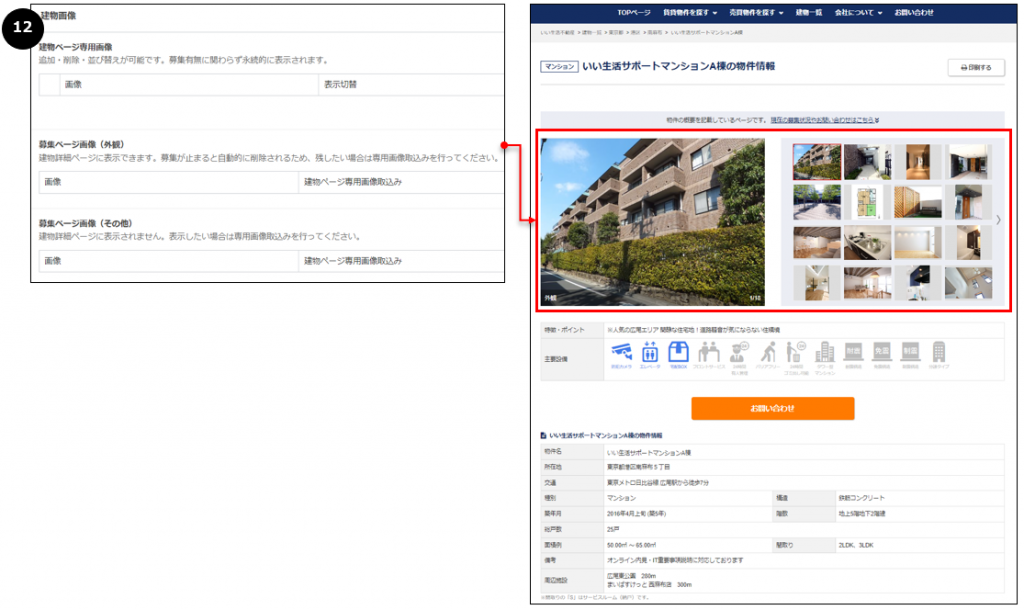
Task: Click the large building exterior main photo
Action: pos(652,221)
